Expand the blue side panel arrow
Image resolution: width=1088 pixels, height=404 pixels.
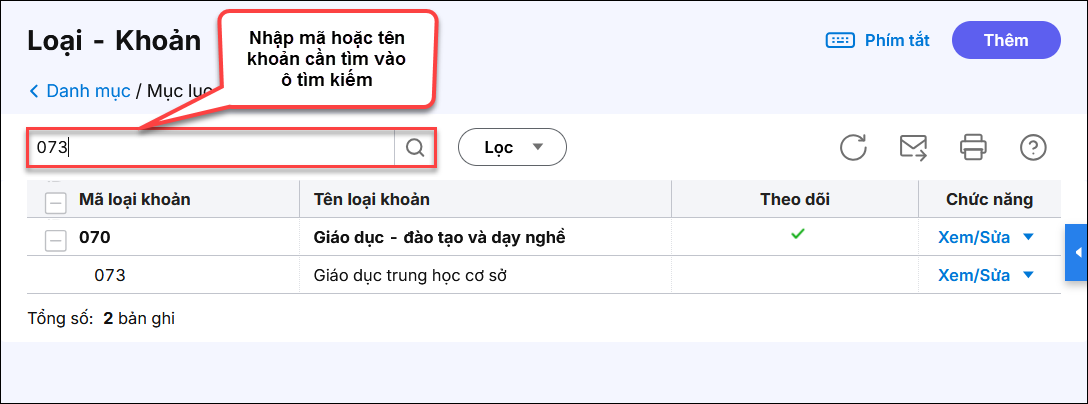1077,253
